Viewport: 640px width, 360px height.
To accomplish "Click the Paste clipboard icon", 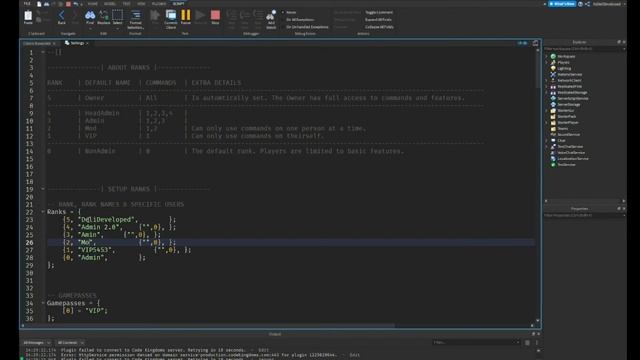I will [28, 16].
